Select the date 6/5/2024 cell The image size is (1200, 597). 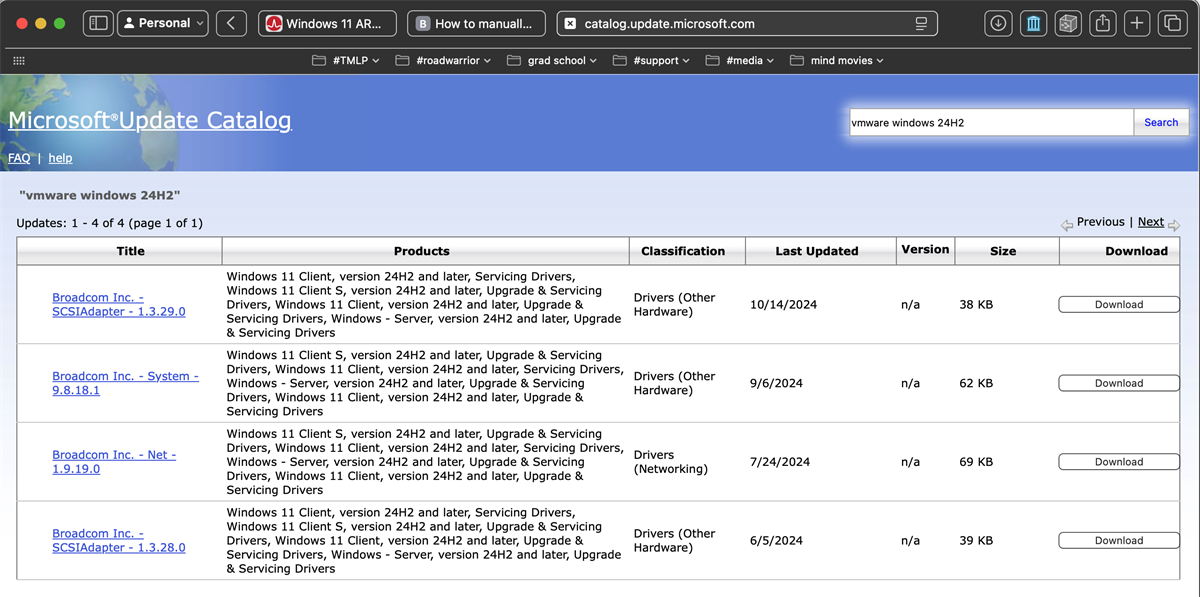(776, 540)
